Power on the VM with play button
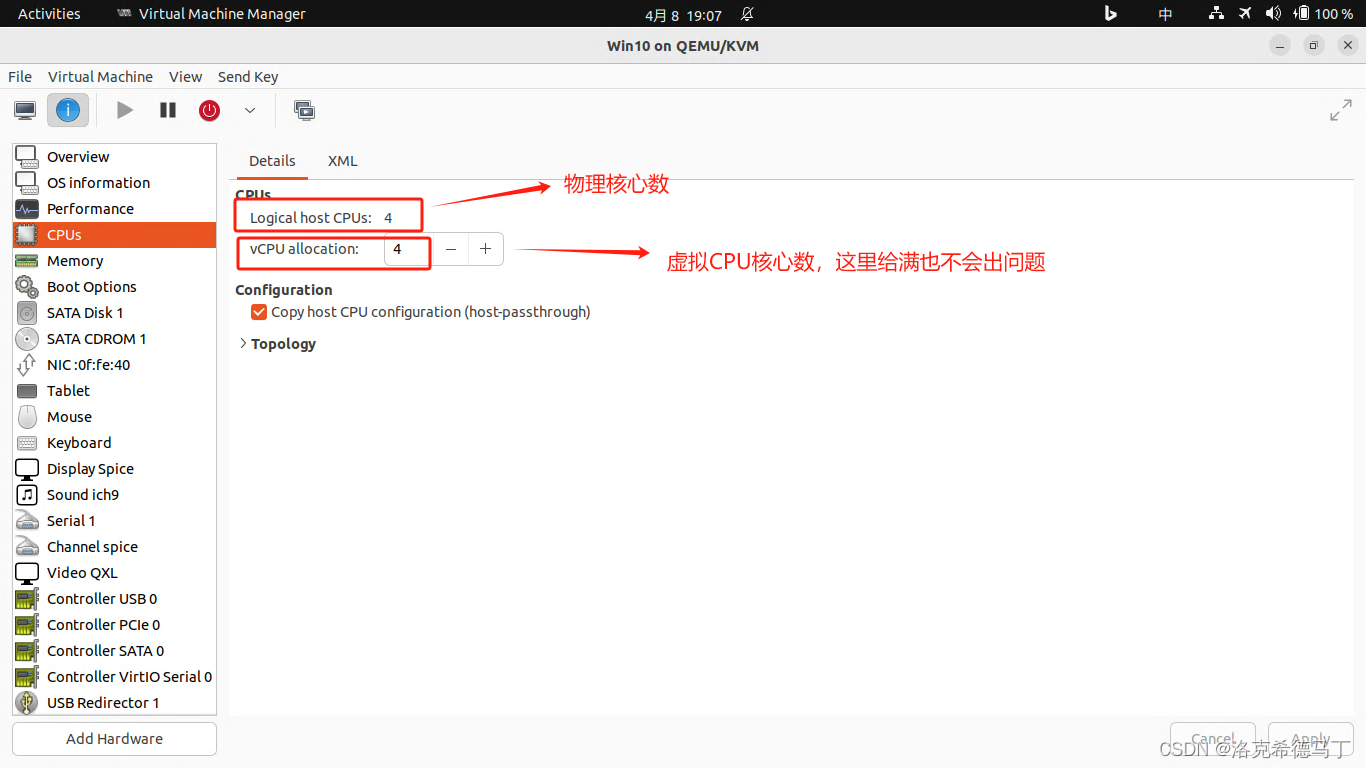1366x768 pixels. [125, 110]
